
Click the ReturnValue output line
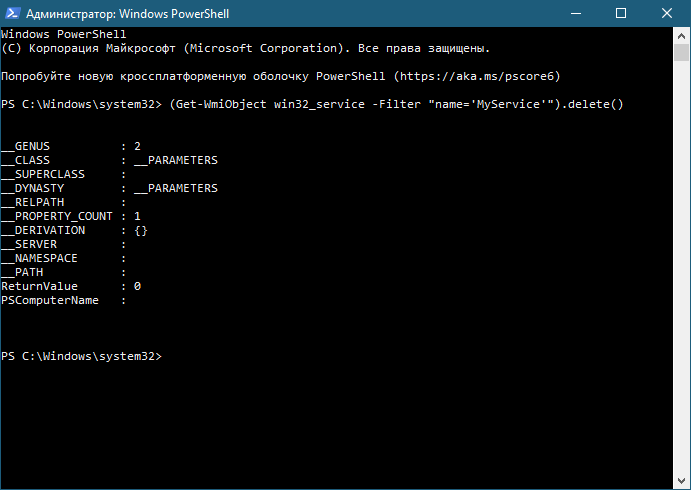pyautogui.click(x=71, y=286)
